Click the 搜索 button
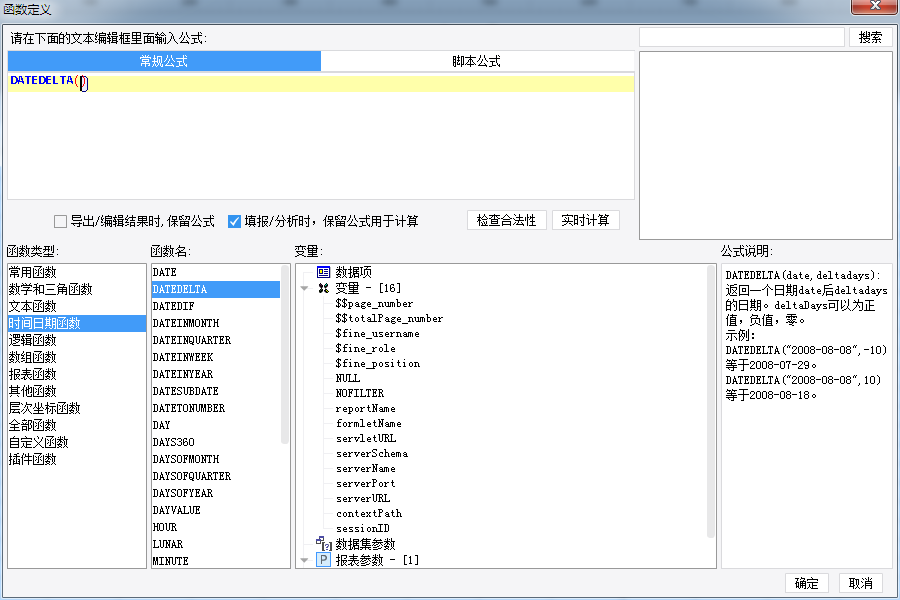The height and width of the screenshot is (600, 900). pyautogui.click(x=870, y=37)
